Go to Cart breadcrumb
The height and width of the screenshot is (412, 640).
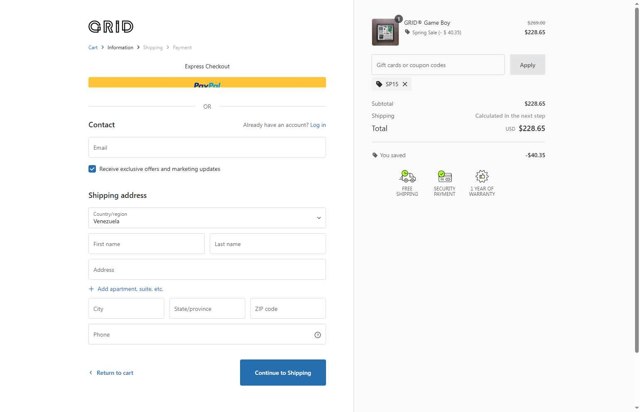pyautogui.click(x=93, y=47)
